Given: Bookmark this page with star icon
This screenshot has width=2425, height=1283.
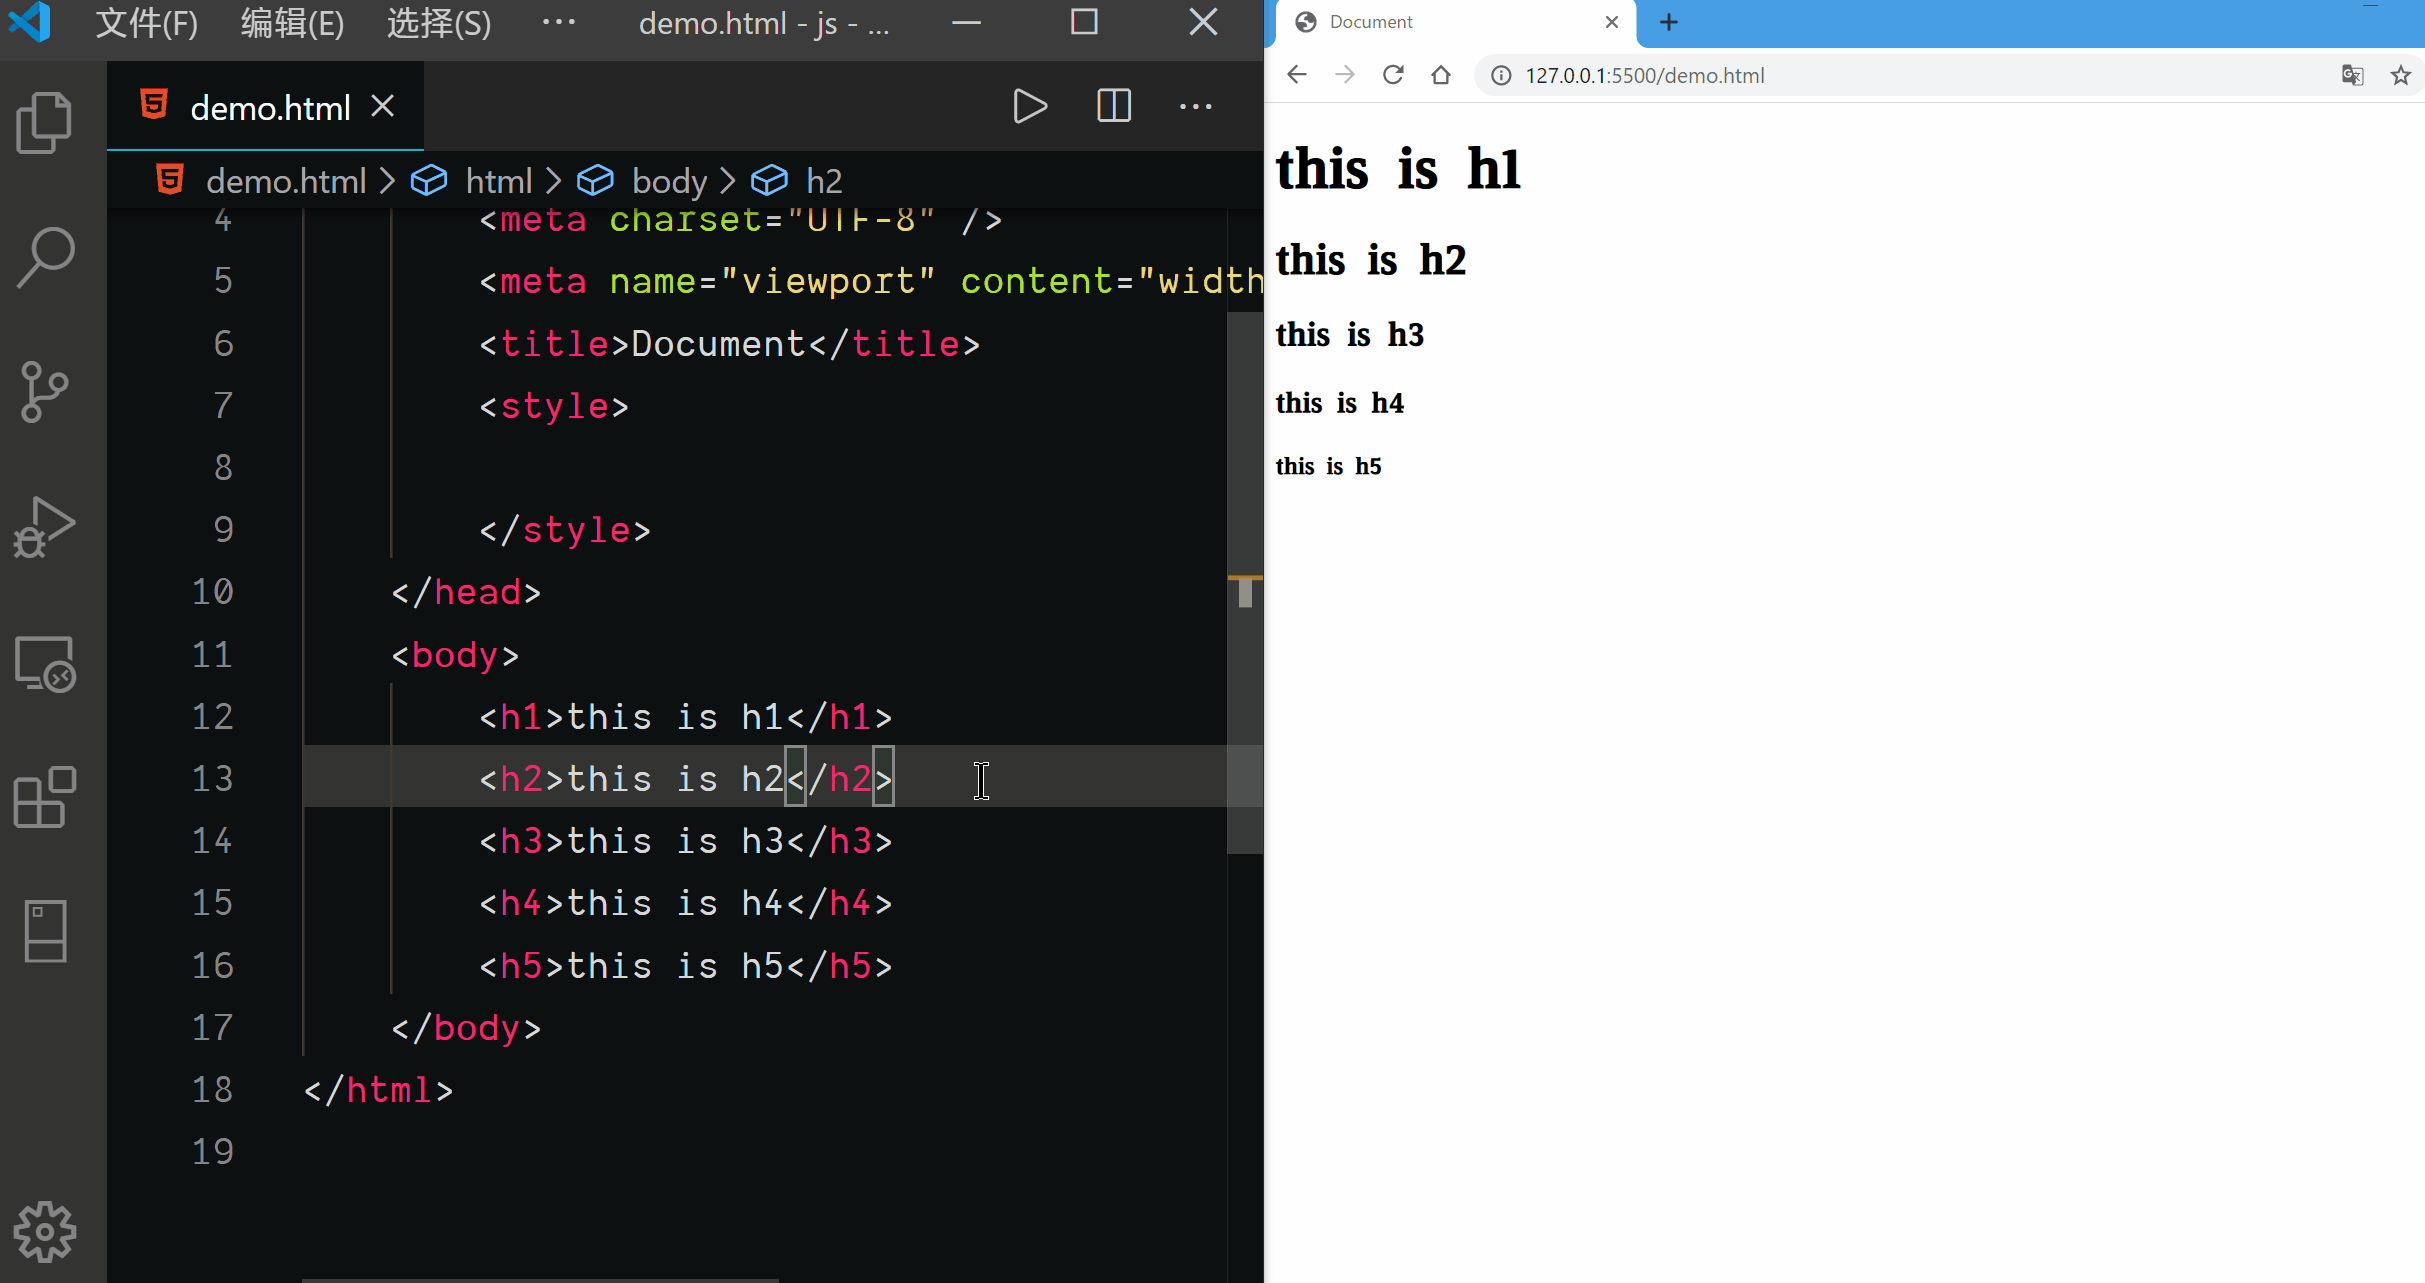Looking at the screenshot, I should (x=2400, y=75).
